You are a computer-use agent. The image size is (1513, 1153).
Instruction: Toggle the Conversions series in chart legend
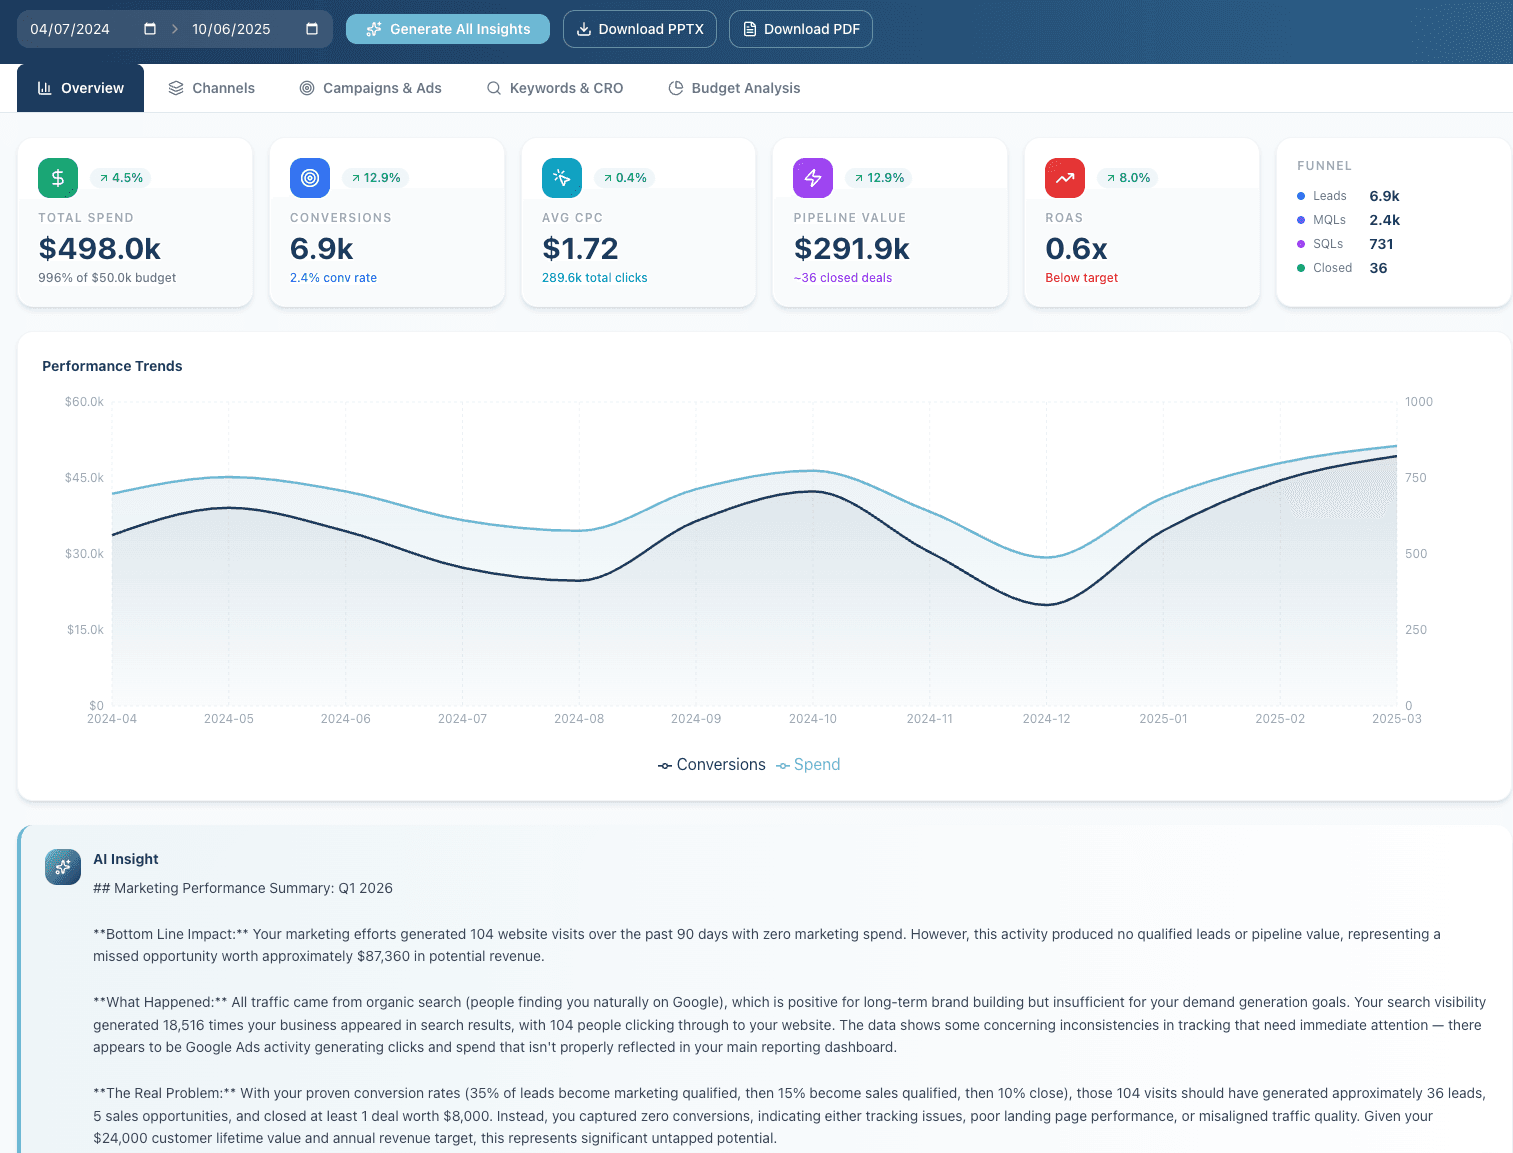[x=711, y=764]
